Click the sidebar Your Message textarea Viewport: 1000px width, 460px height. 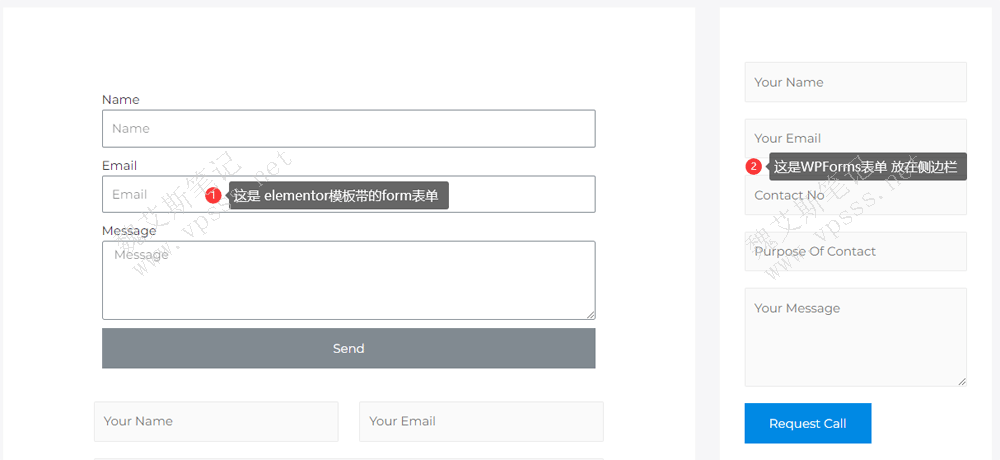[855, 337]
